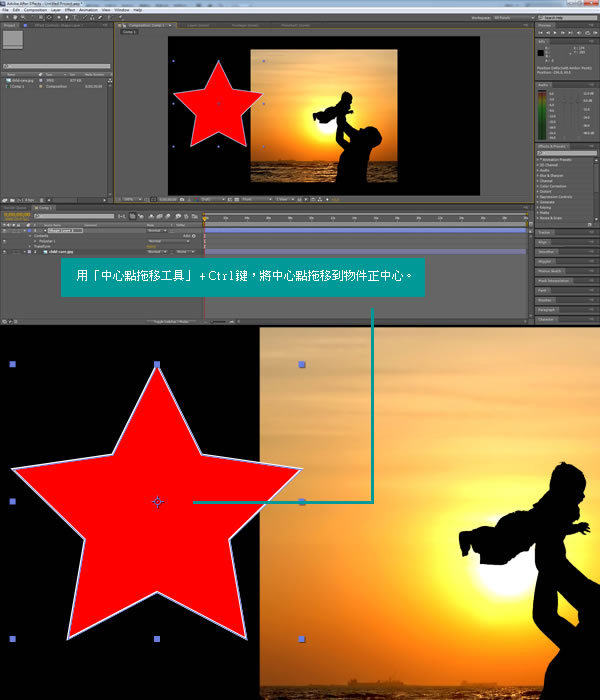Click Toggle Switches / Modes button
600x700 pixels.
(x=171, y=321)
